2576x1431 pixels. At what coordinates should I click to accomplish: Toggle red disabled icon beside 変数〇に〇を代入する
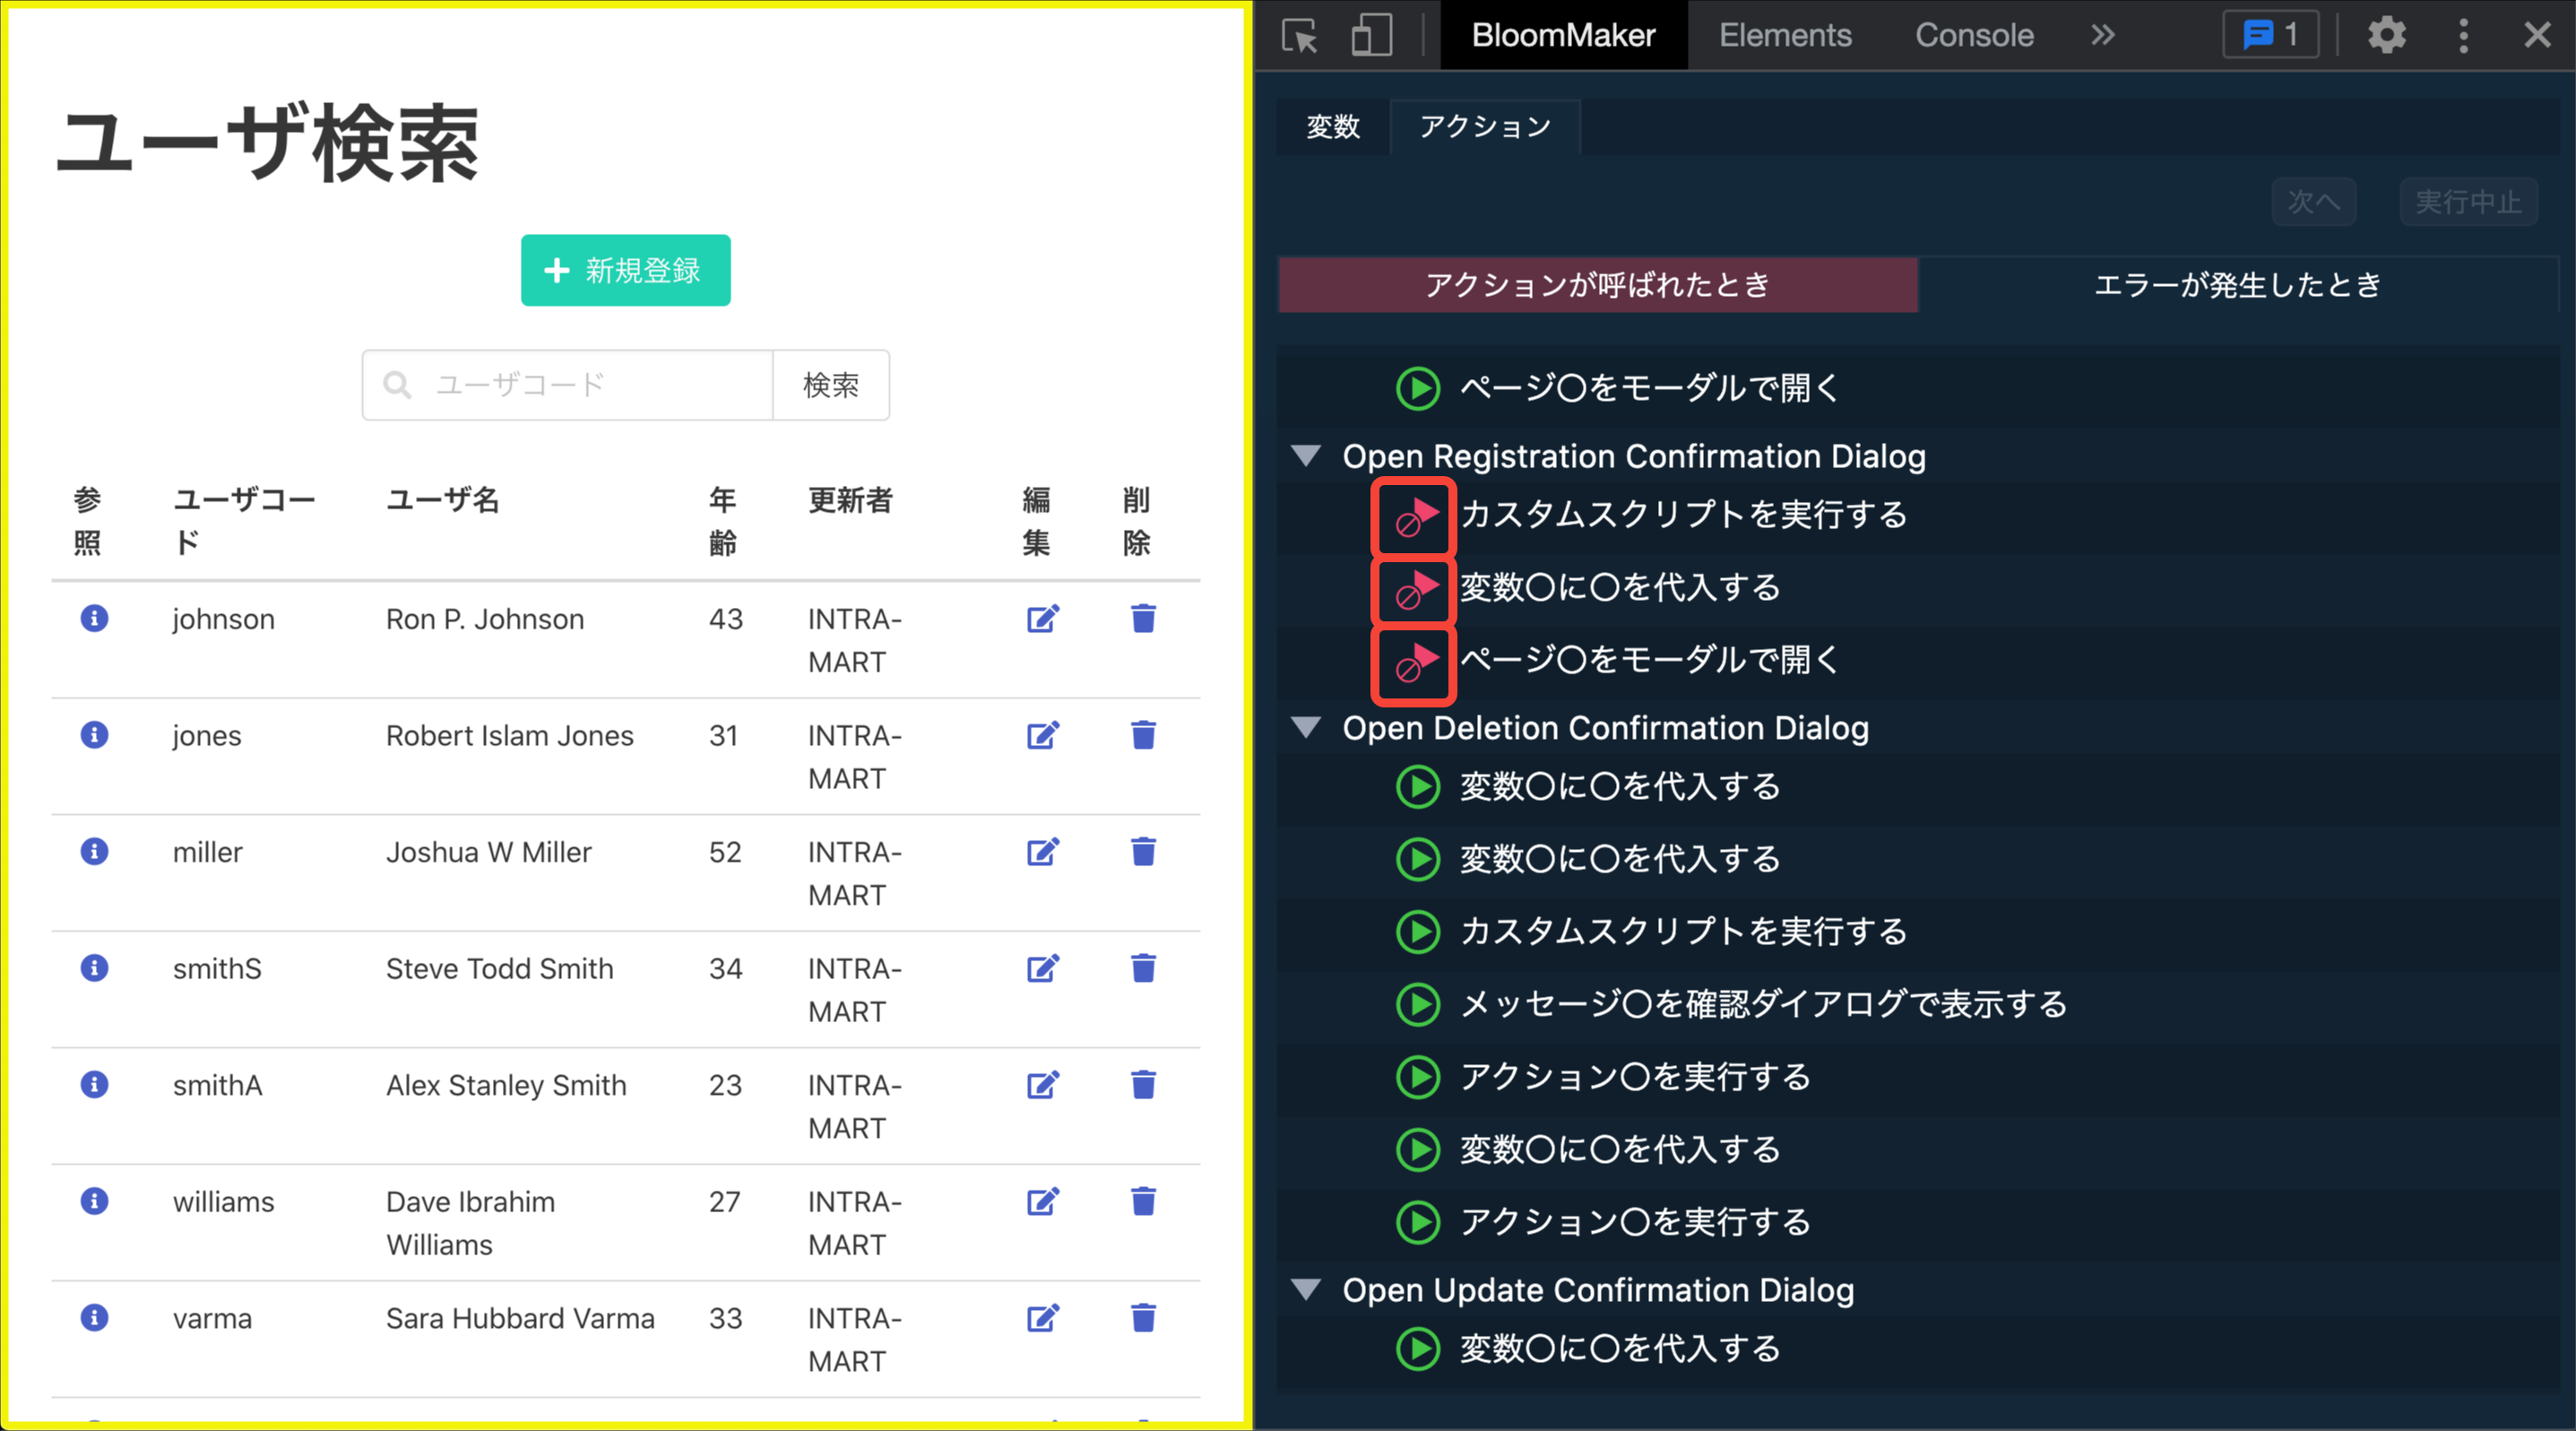(x=1414, y=589)
